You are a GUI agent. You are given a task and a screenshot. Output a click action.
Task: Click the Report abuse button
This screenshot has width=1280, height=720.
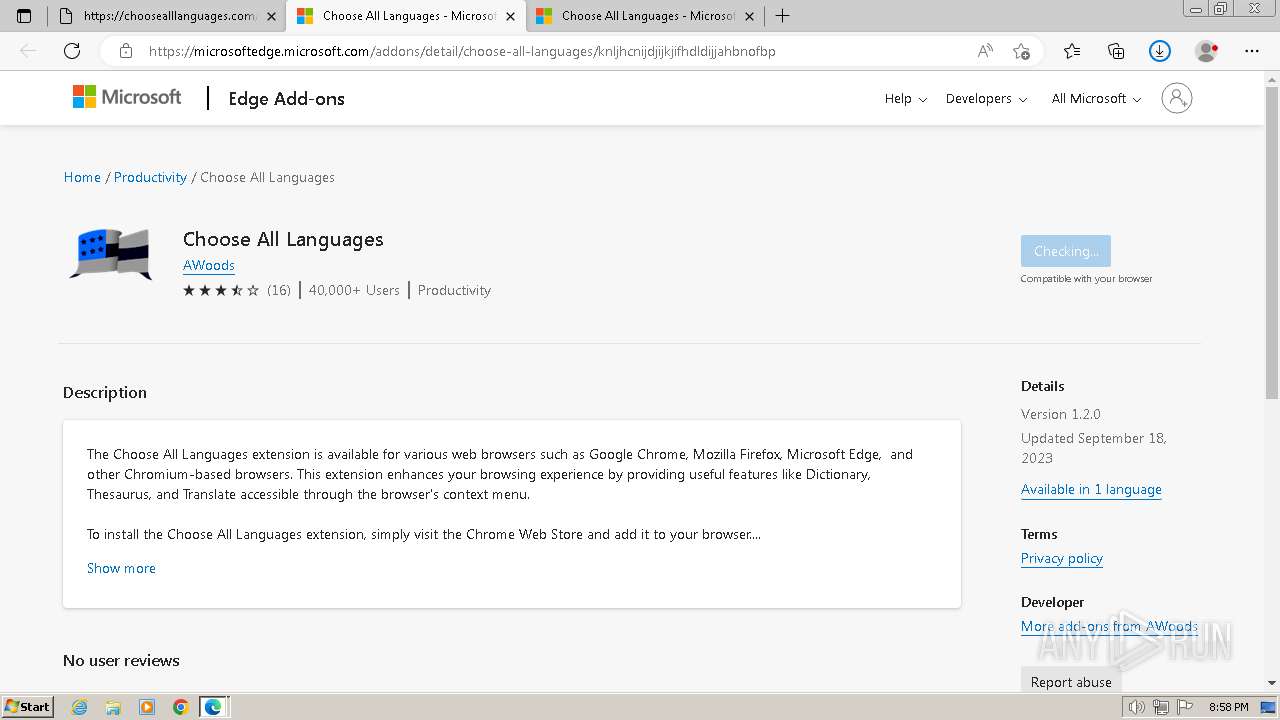[1071, 681]
